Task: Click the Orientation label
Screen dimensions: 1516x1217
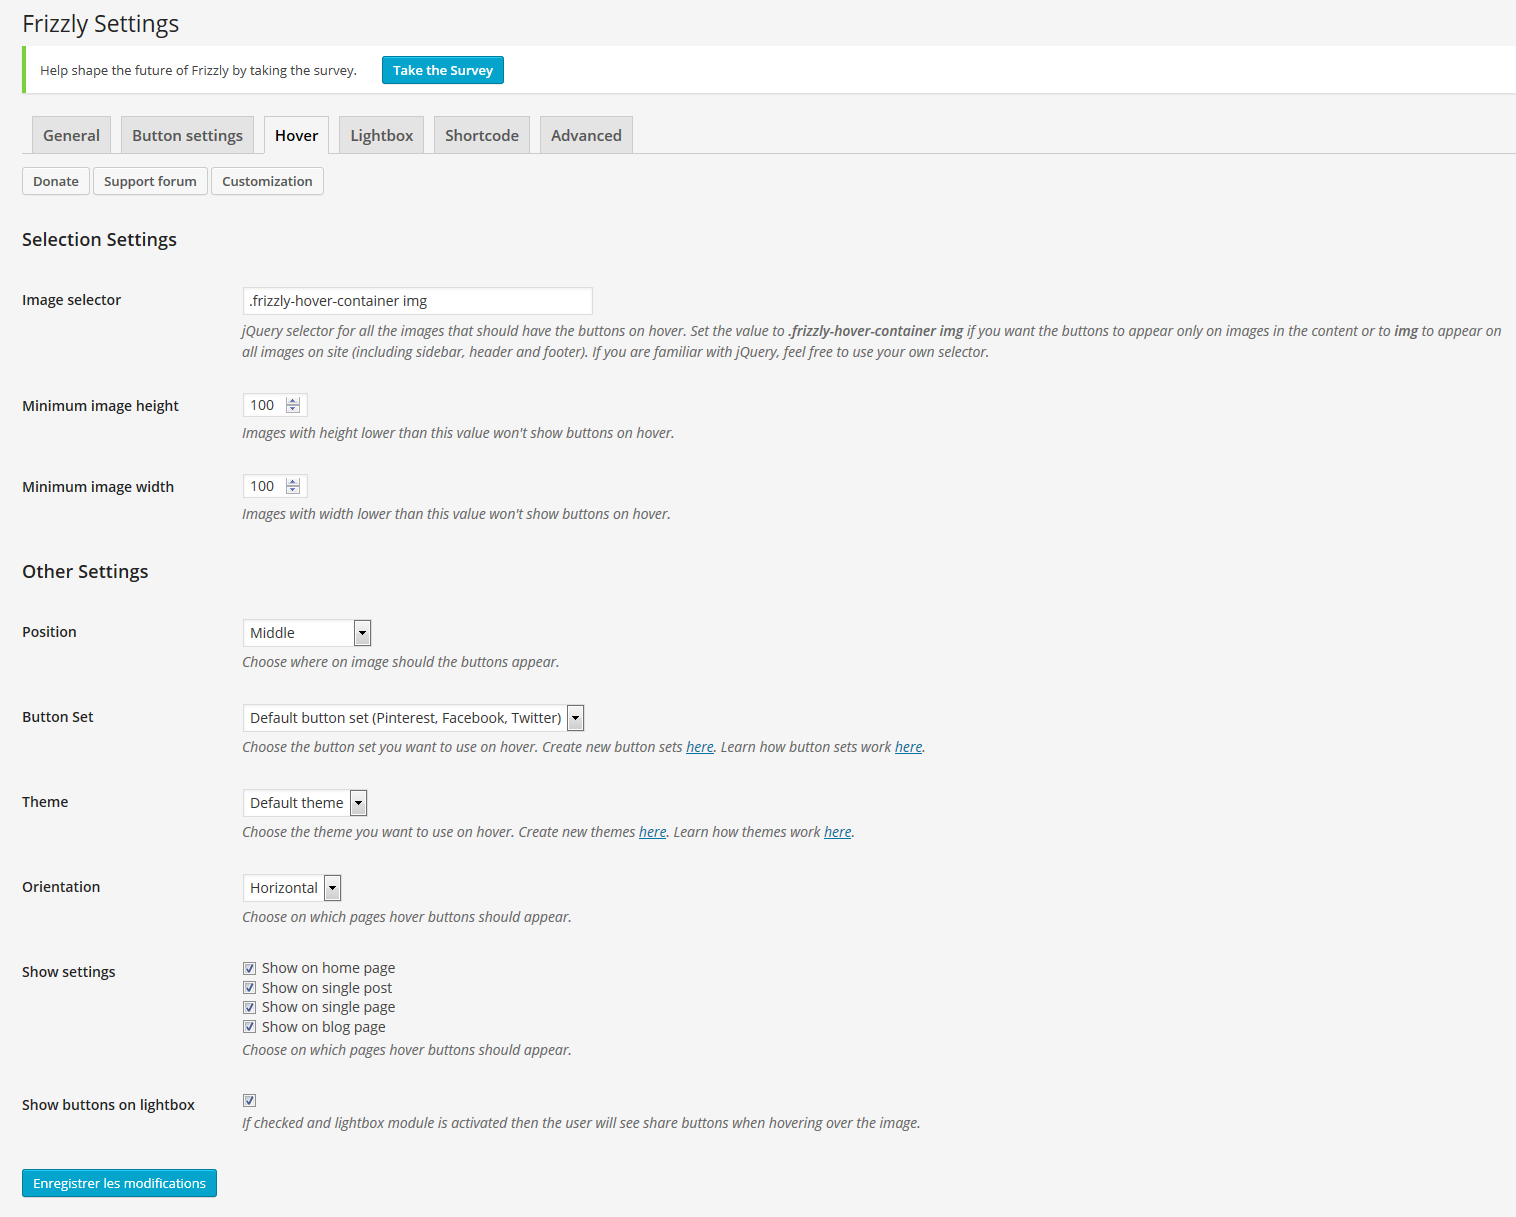Action: tap(61, 887)
